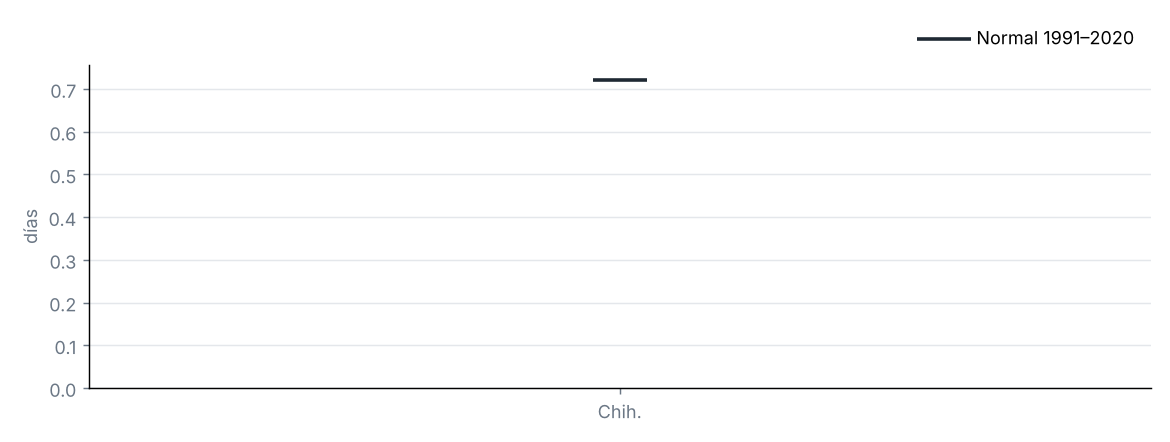Viewport: 1170px width, 442px height.
Task: Click the 0.2 y-axis tick label
Action: (64, 304)
